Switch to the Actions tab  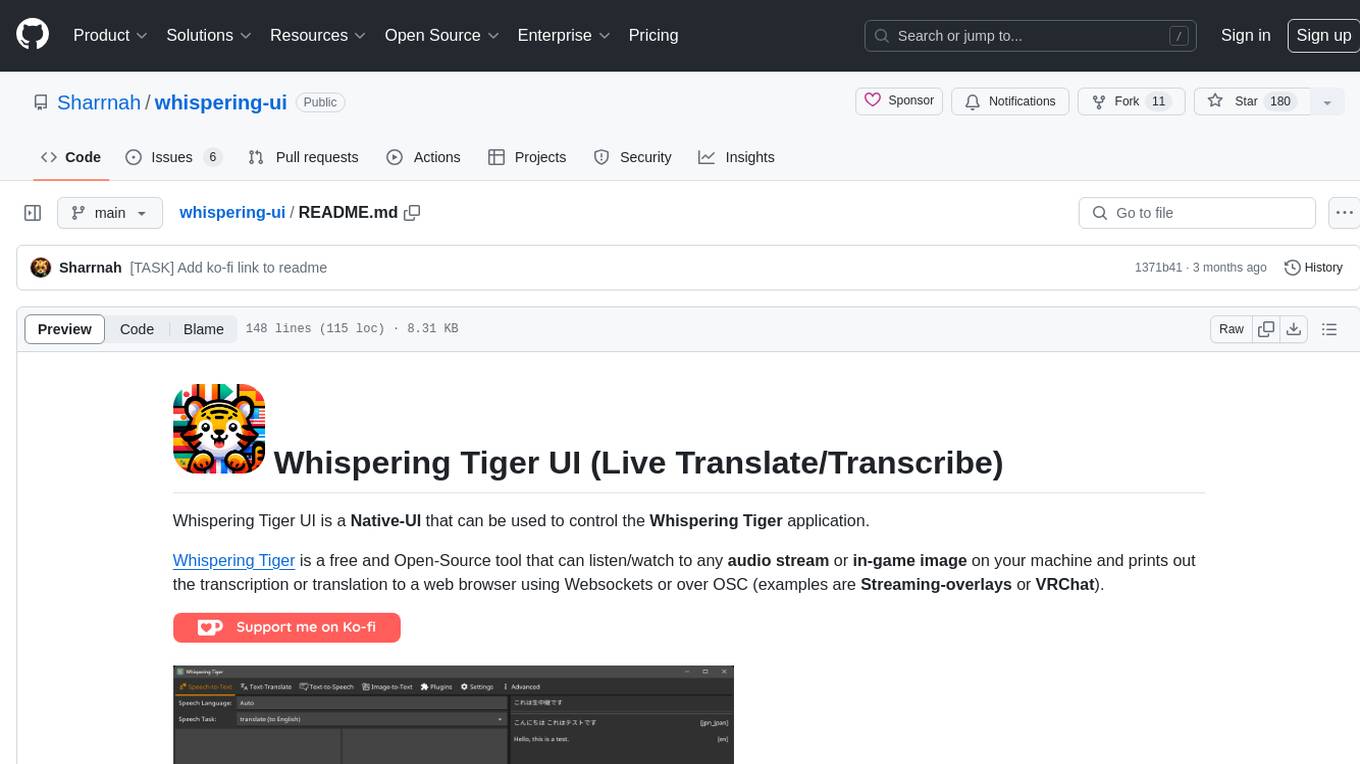(x=423, y=157)
